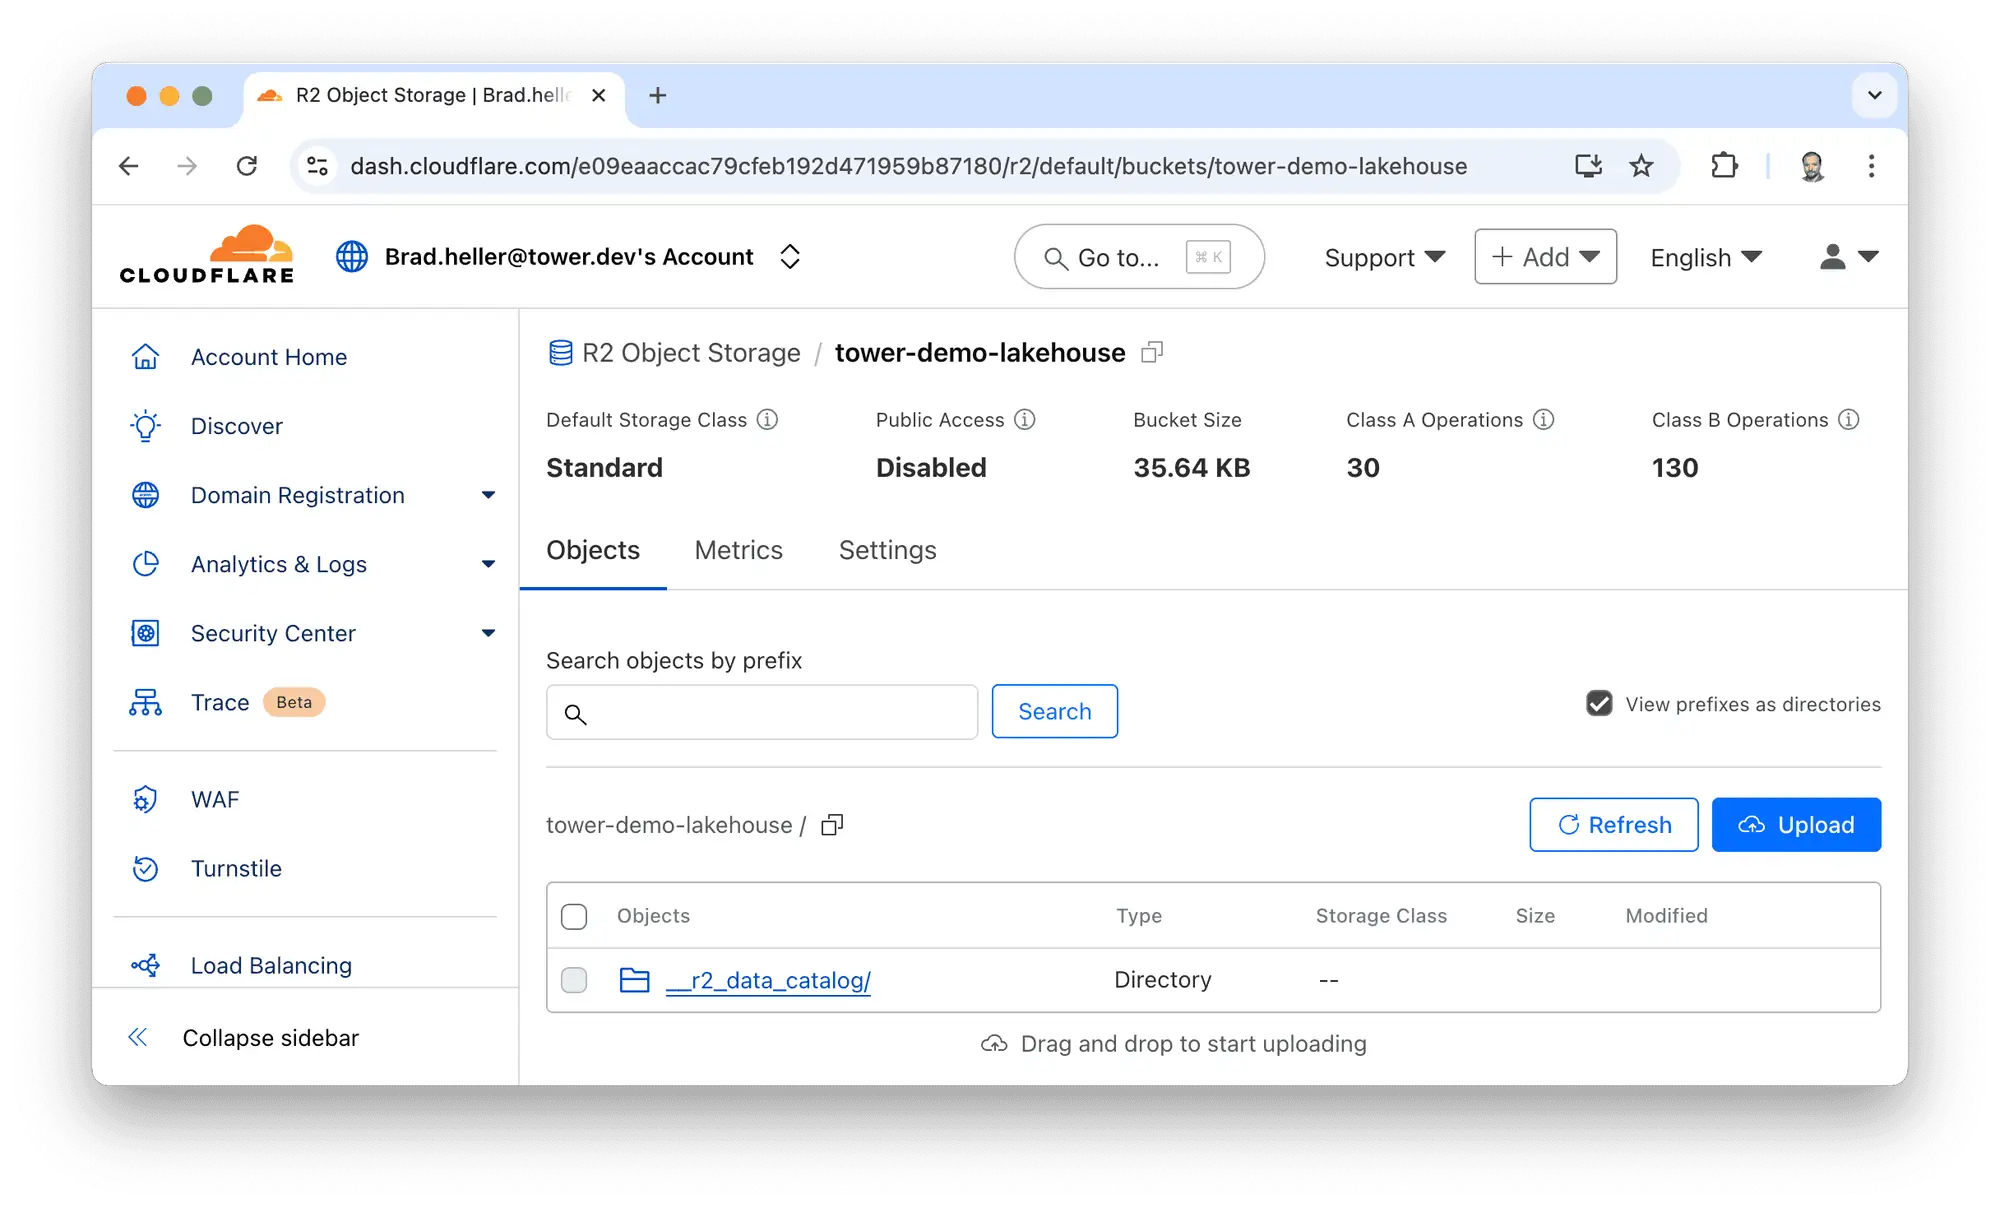Screen dimensions: 2000x1207
Task: Click the Brad.heller@tower.dev's Account name
Action: pos(569,257)
